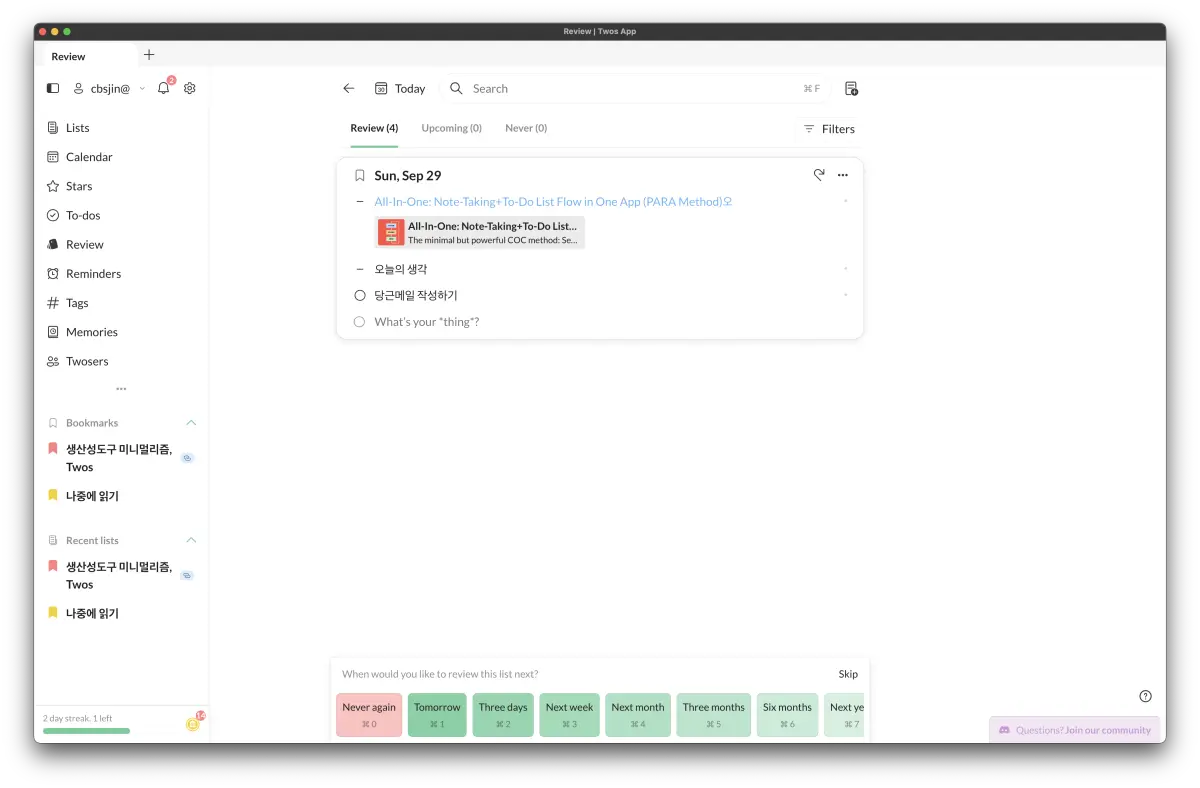The height and width of the screenshot is (788, 1200).
Task: Open the All-In-One PARA Method link
Action: click(553, 202)
